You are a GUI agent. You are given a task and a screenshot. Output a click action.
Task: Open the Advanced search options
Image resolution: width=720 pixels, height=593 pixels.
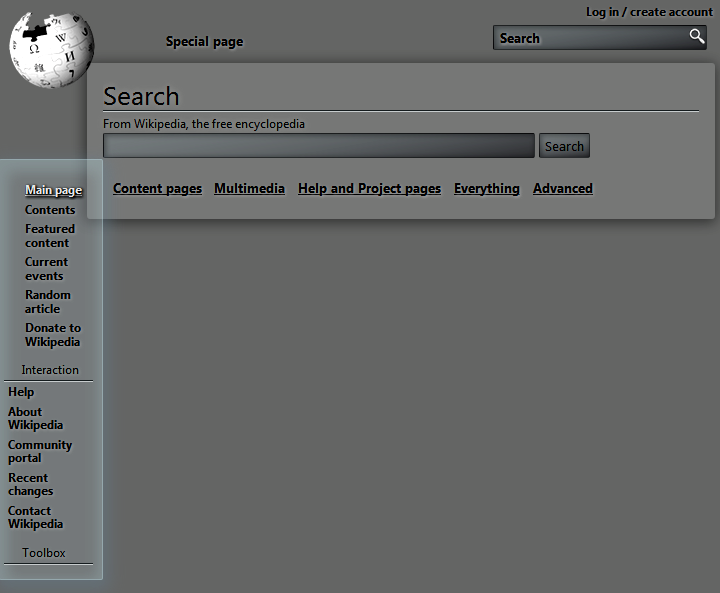click(562, 189)
